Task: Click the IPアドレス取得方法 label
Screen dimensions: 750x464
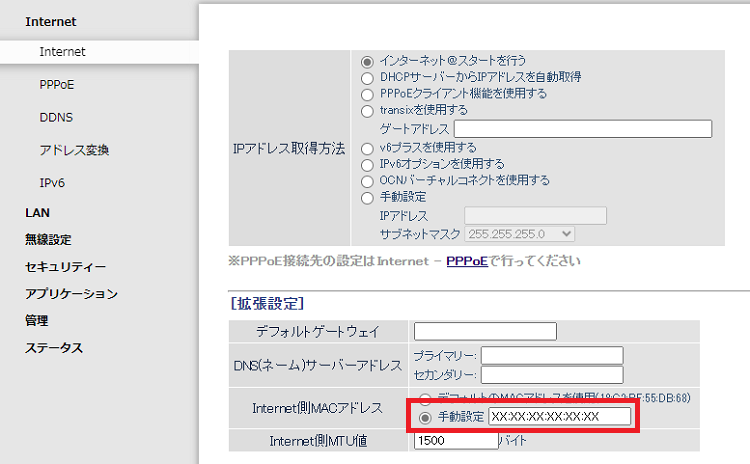Action: pos(288,148)
